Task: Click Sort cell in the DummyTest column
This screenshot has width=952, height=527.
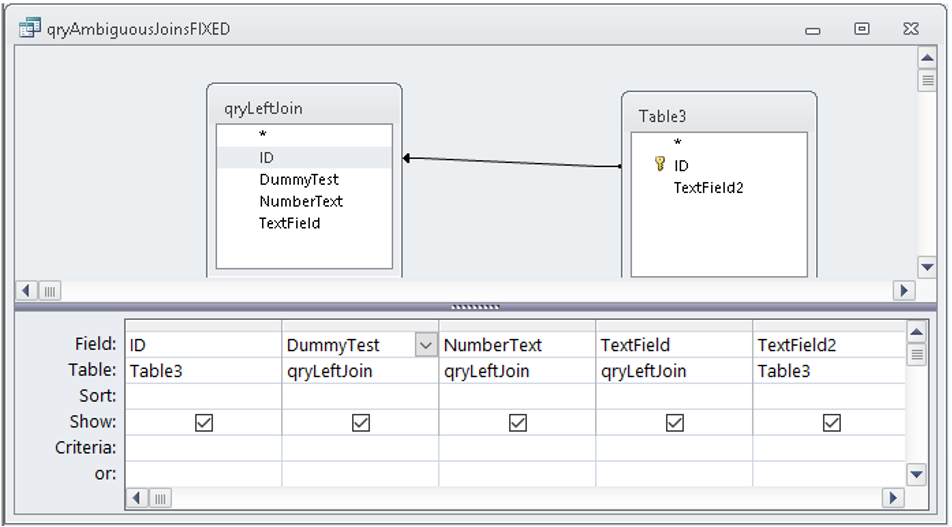Action: 361,396
